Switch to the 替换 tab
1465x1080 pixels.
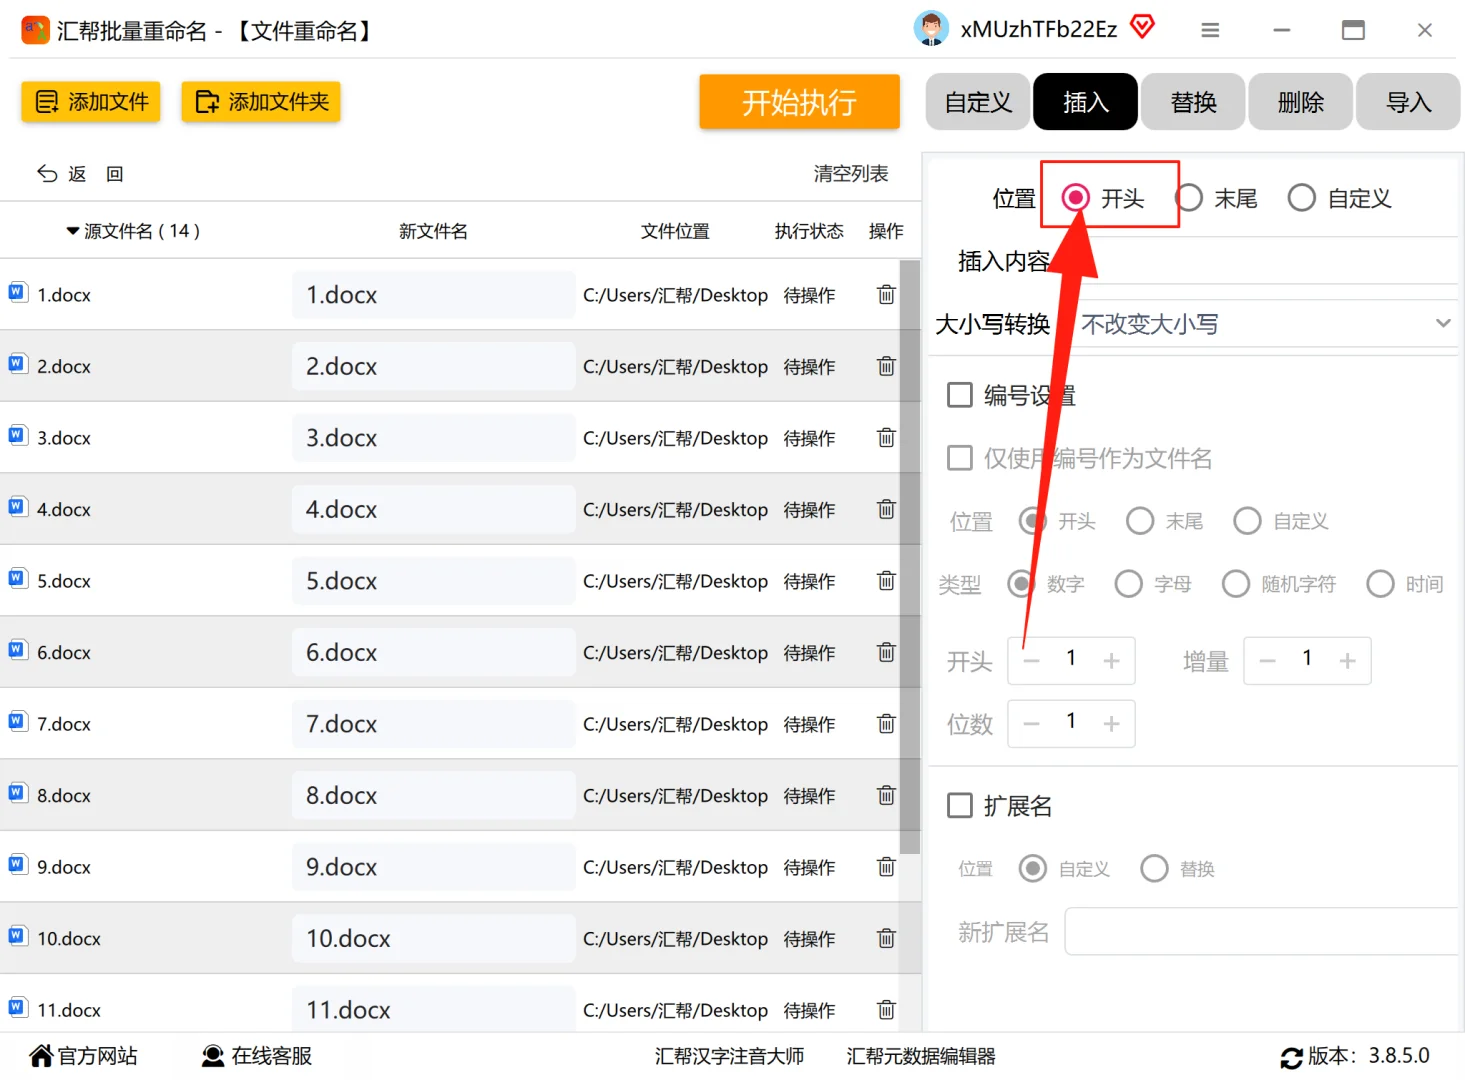click(x=1192, y=101)
